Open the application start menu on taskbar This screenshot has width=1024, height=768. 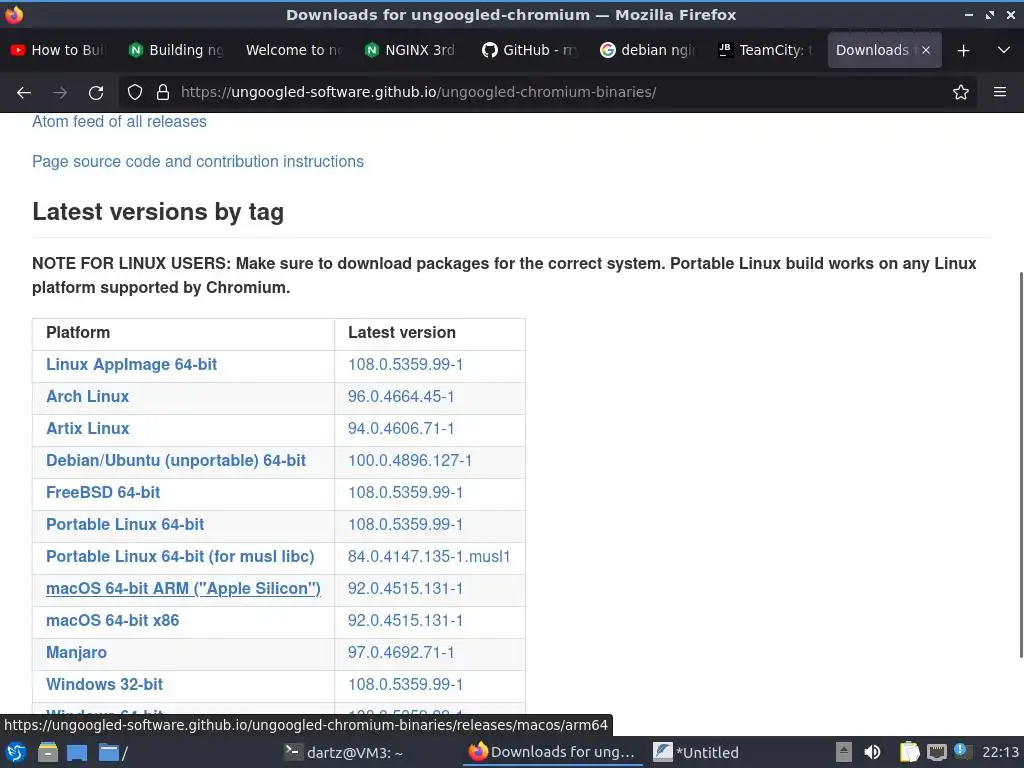point(16,752)
